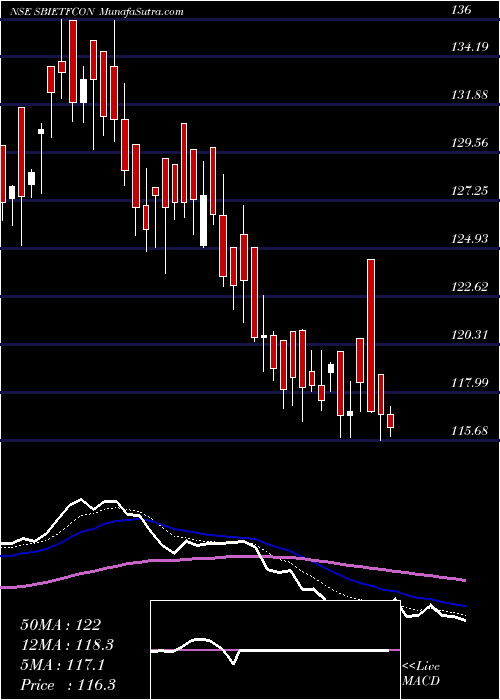Screen dimensions: 500x700
Task: Click the 5MA : 117.1 reading
Action: point(62,665)
